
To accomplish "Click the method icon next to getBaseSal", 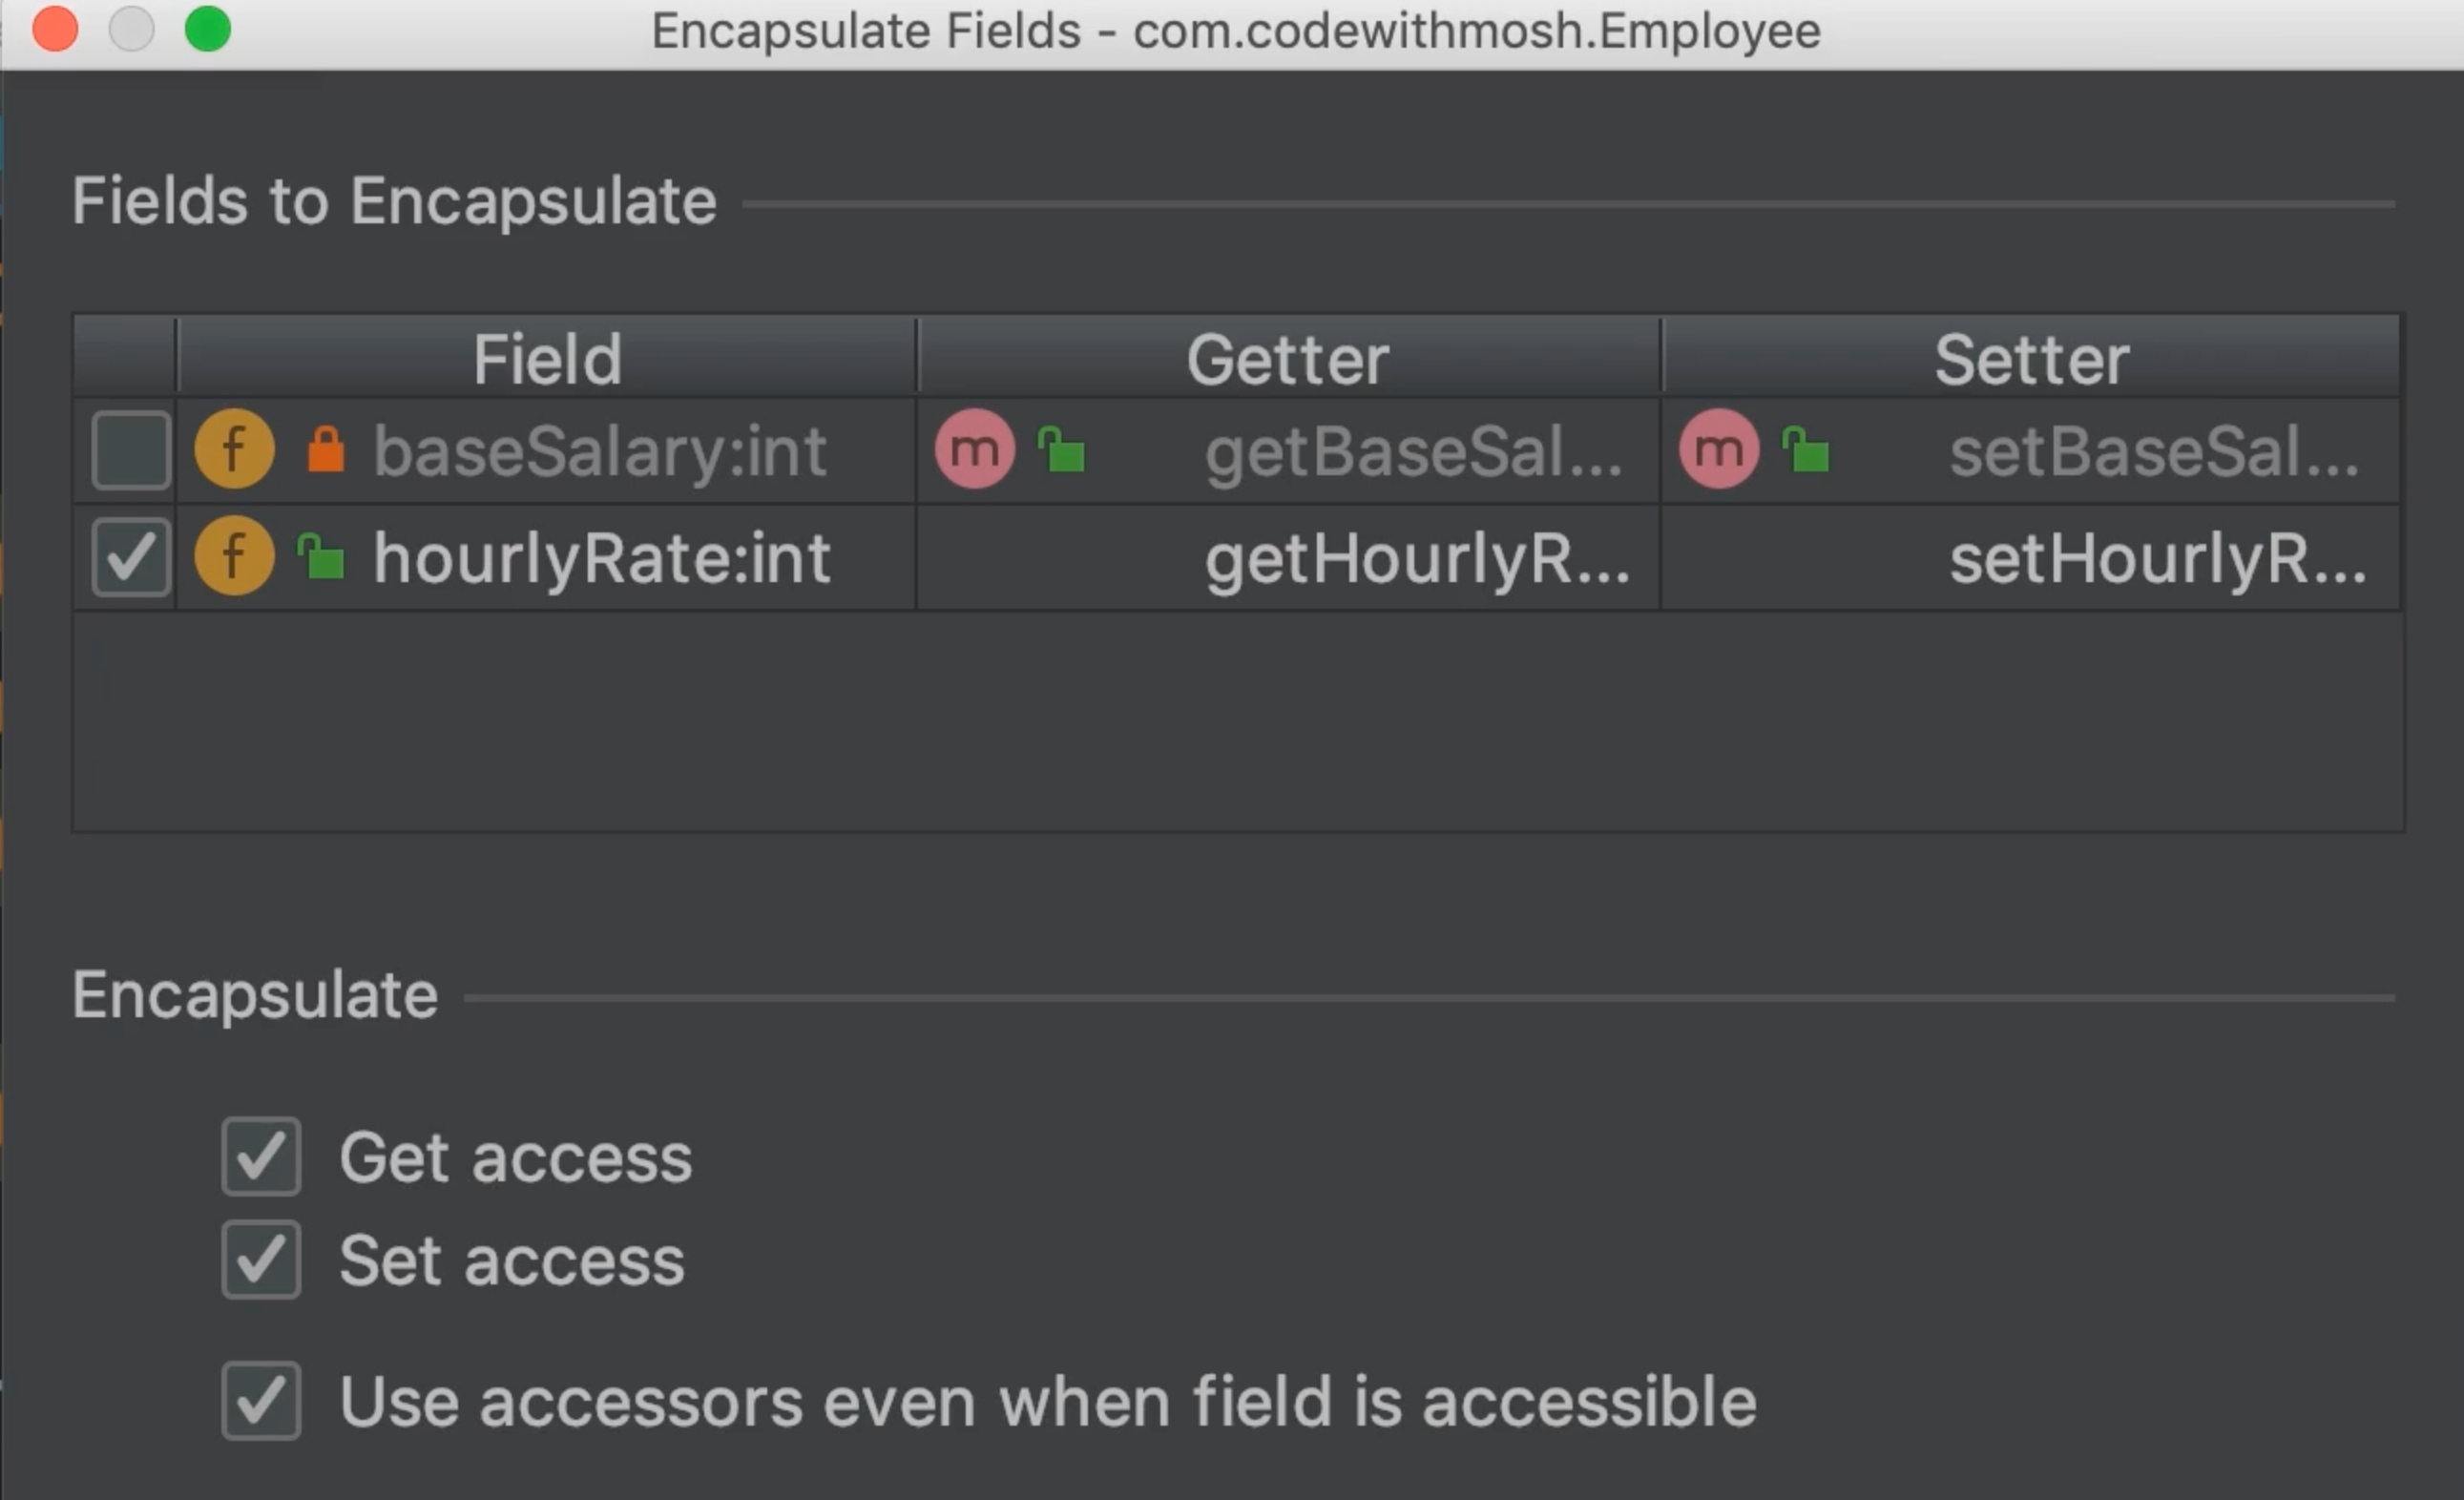I will (975, 449).
